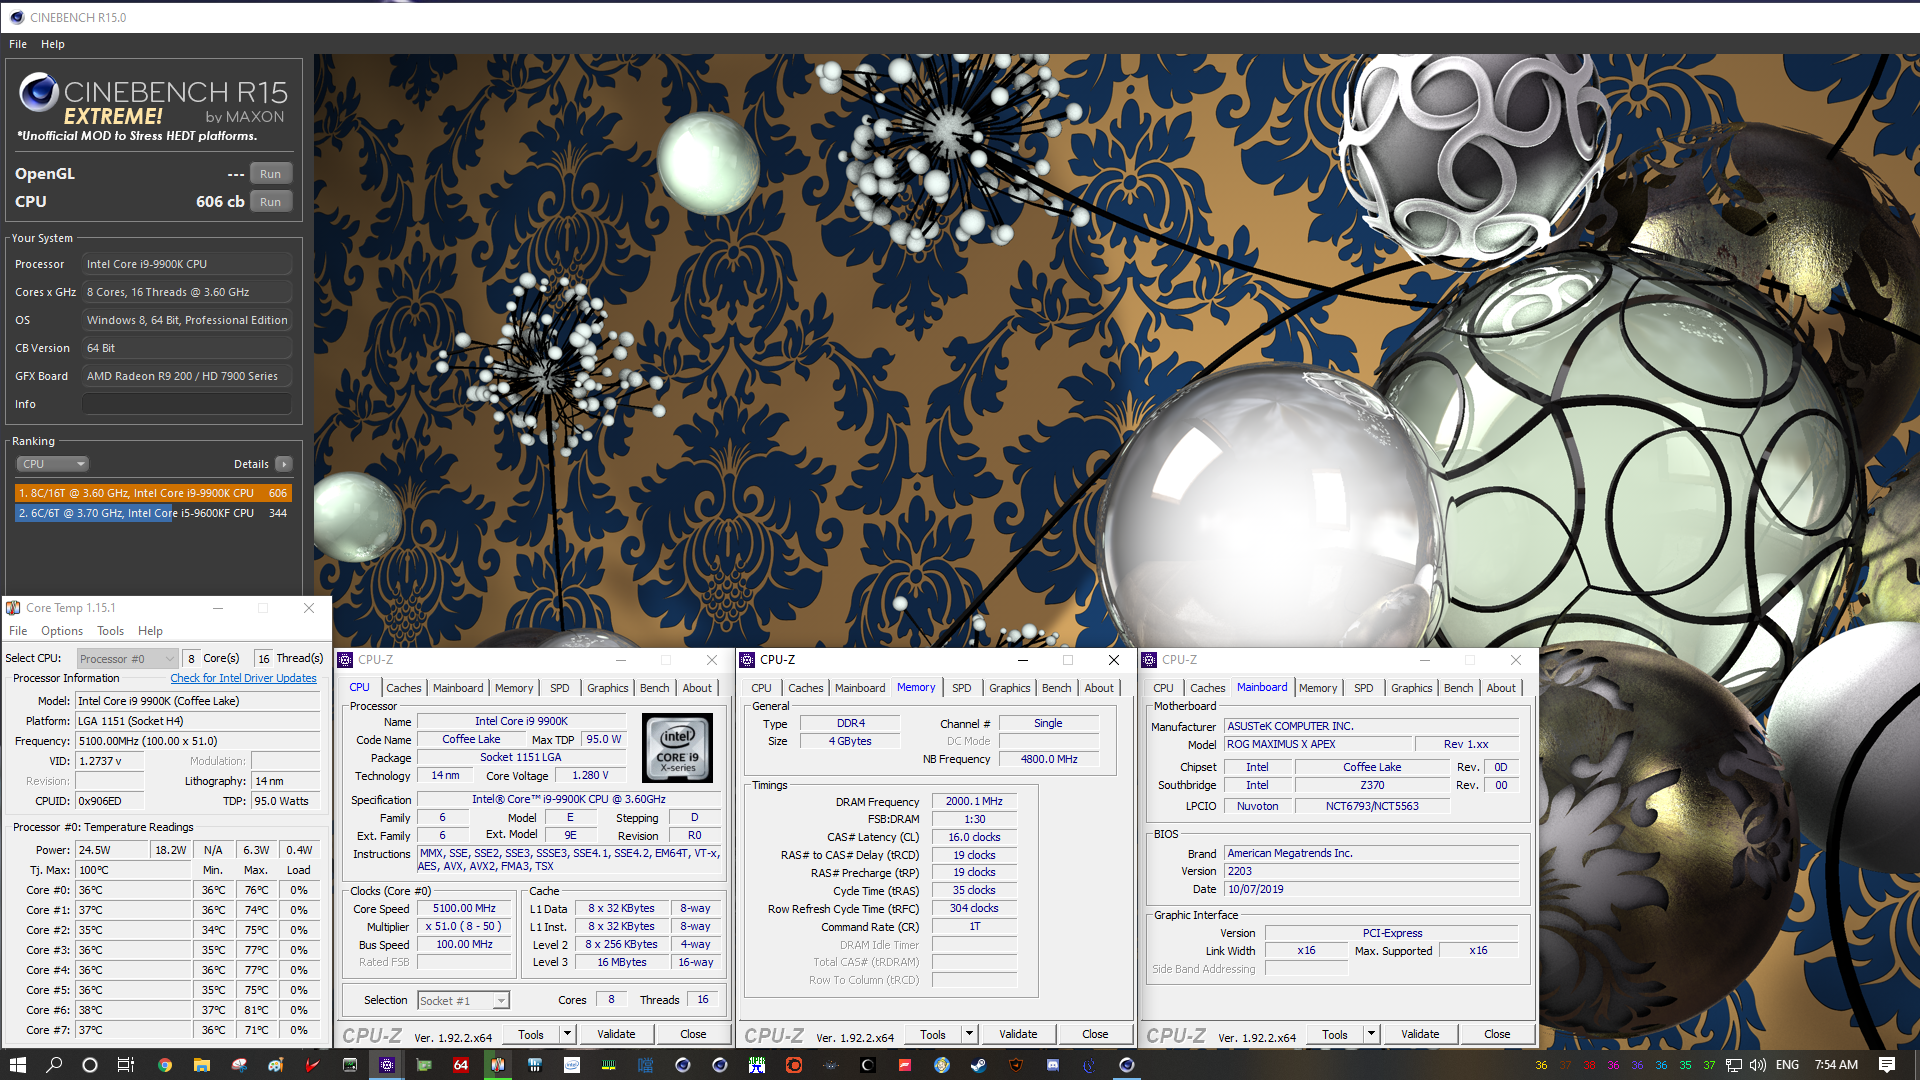Screen dimensions: 1920x1080
Task: Click motherboard model ROG MAXIMUS X APEX
Action: 1319,744
